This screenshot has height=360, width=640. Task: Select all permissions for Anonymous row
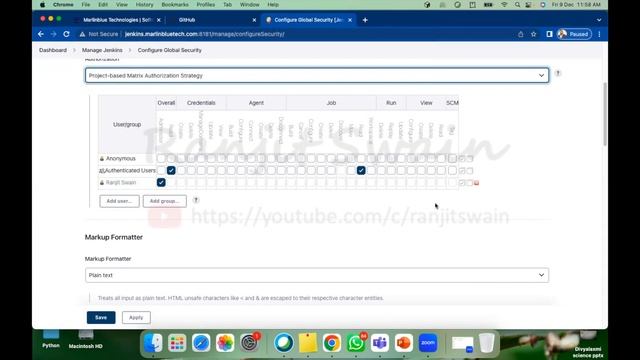[x=462, y=158]
